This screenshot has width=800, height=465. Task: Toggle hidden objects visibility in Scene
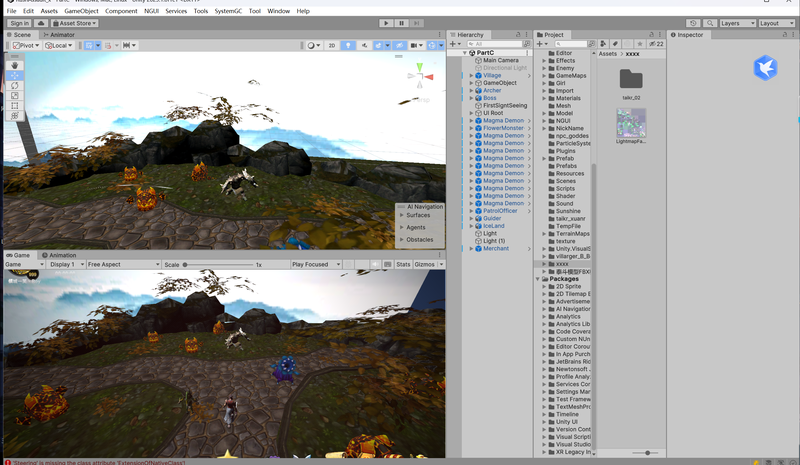[399, 45]
